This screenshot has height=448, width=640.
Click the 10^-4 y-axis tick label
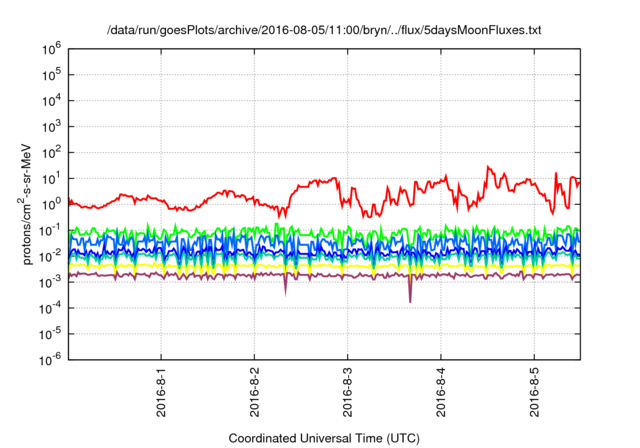click(48, 307)
